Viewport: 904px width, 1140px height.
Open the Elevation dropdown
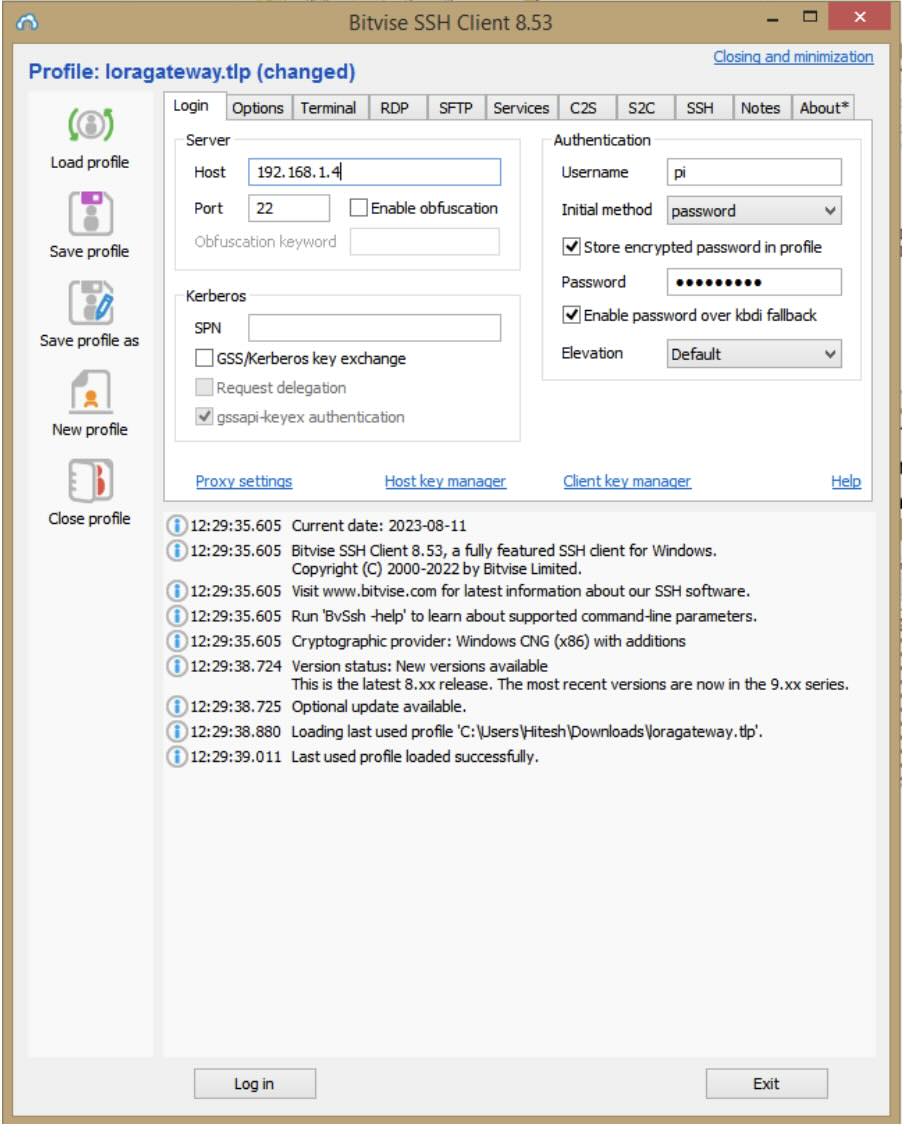(x=754, y=354)
